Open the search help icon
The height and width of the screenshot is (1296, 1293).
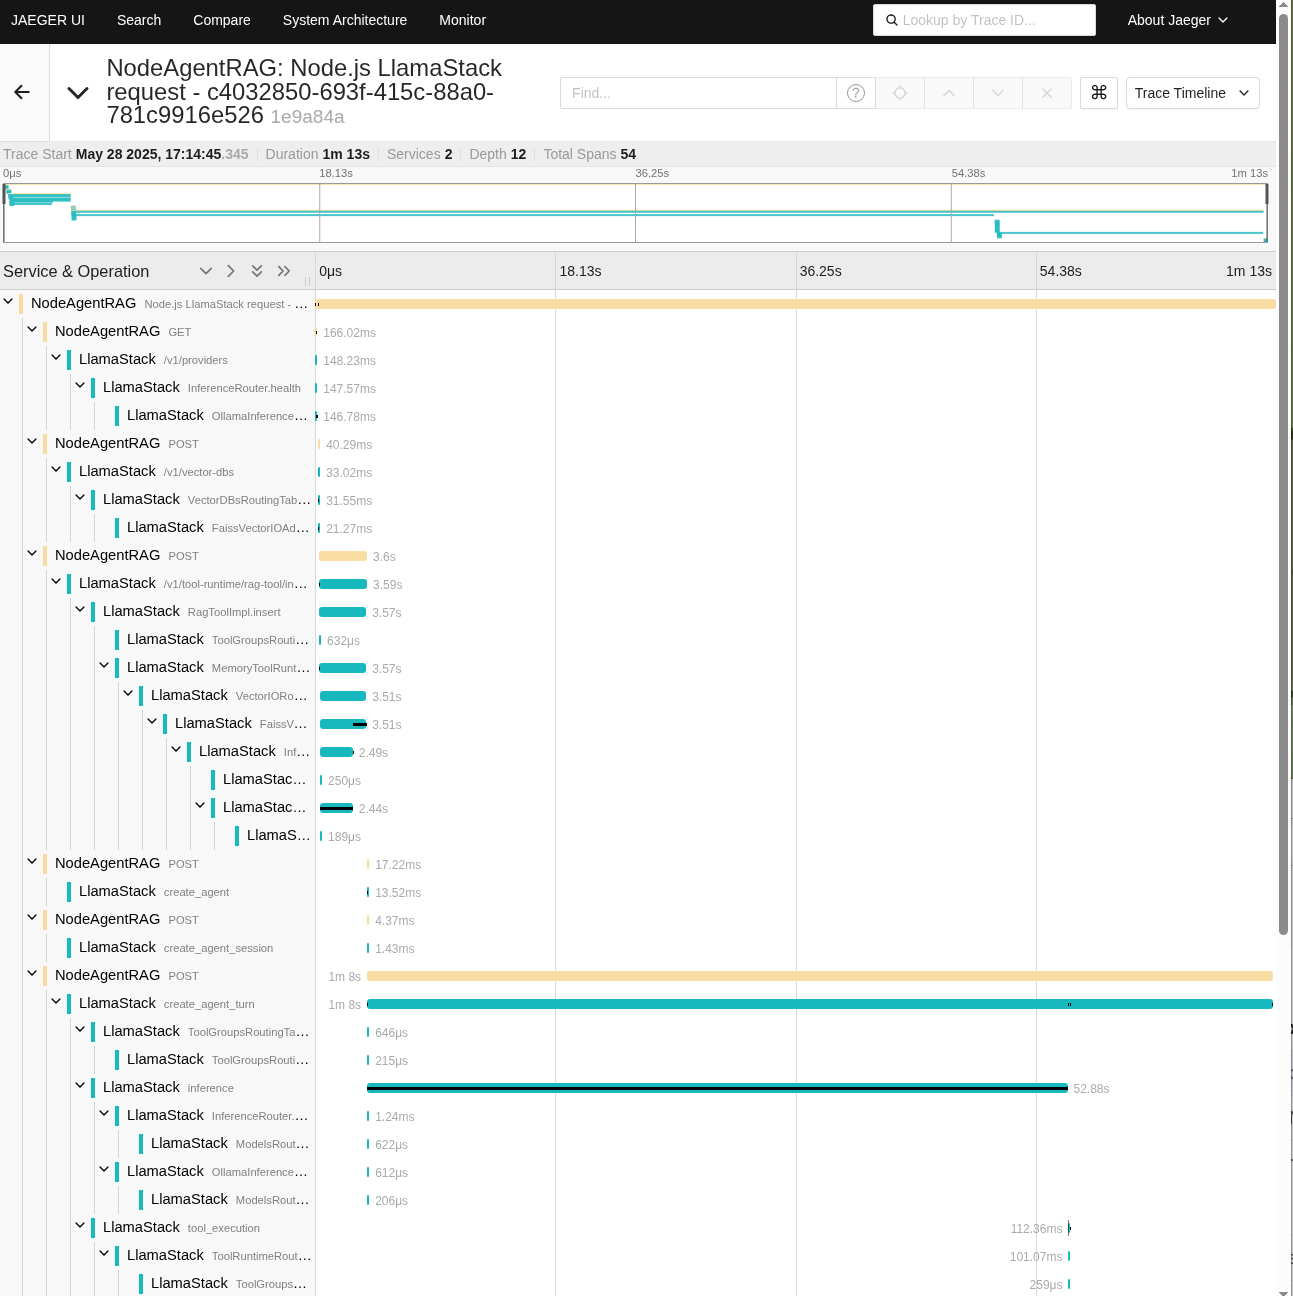[x=856, y=93]
